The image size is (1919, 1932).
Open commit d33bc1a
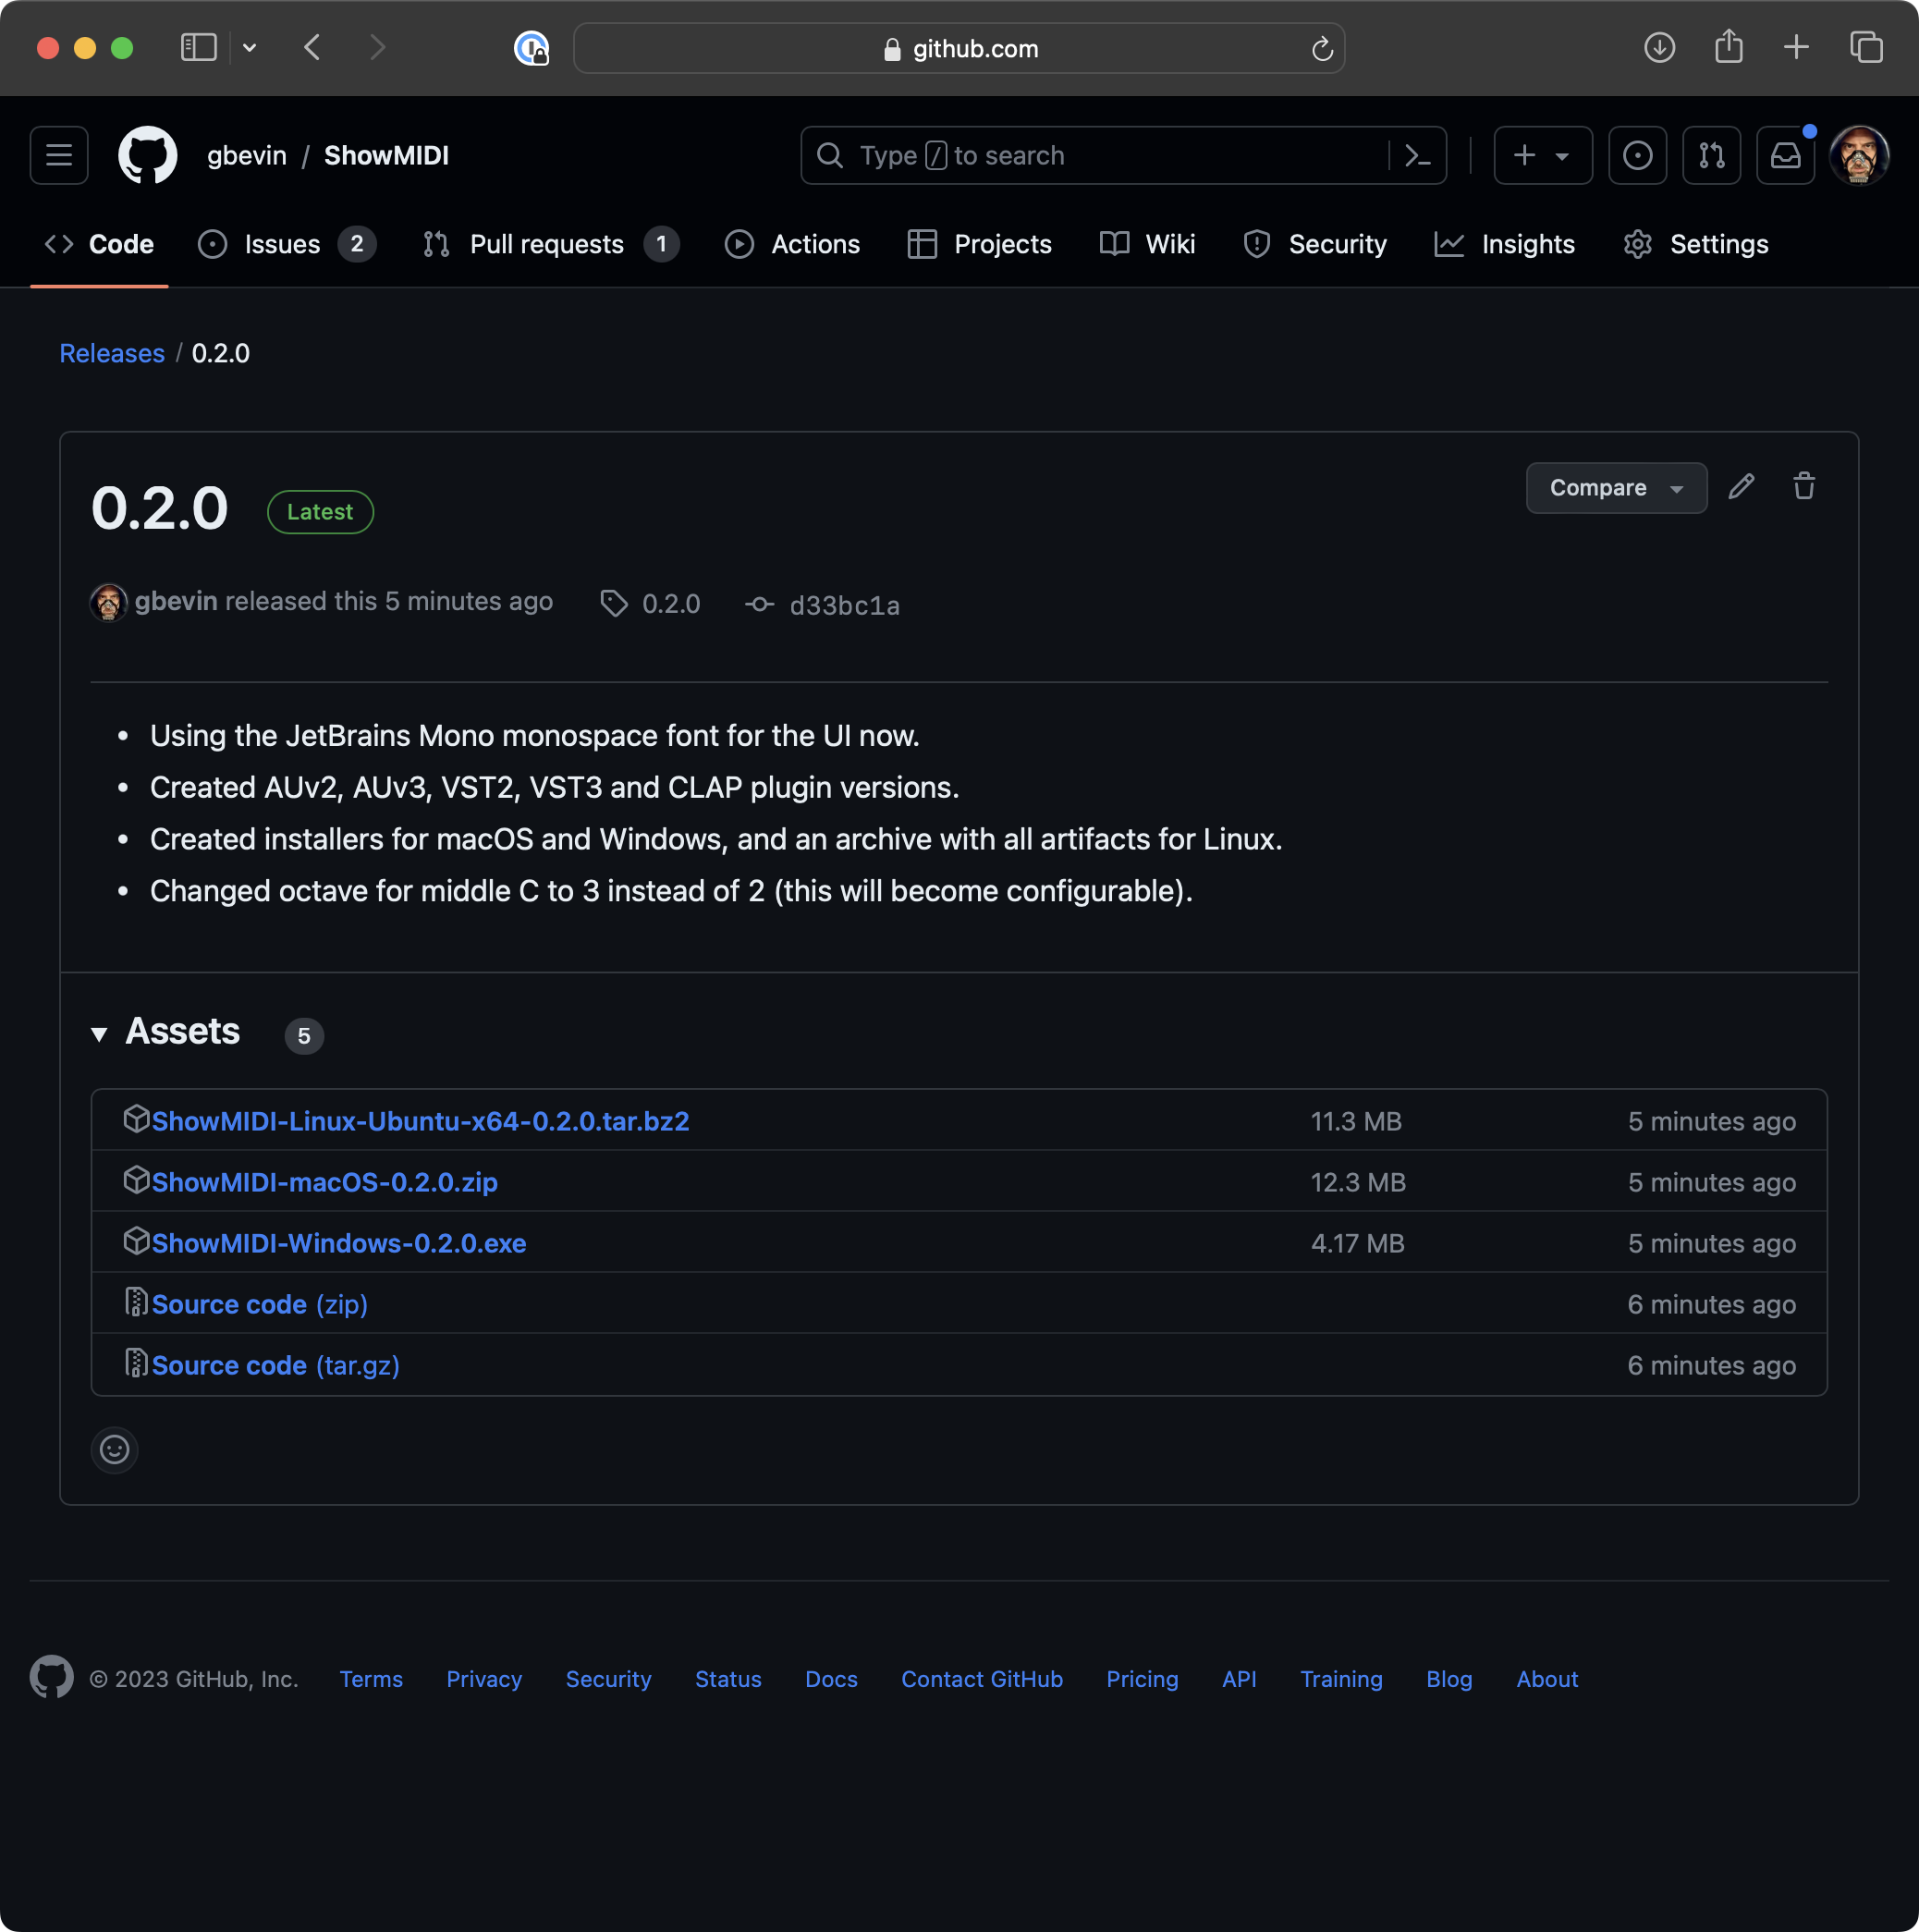tap(844, 605)
